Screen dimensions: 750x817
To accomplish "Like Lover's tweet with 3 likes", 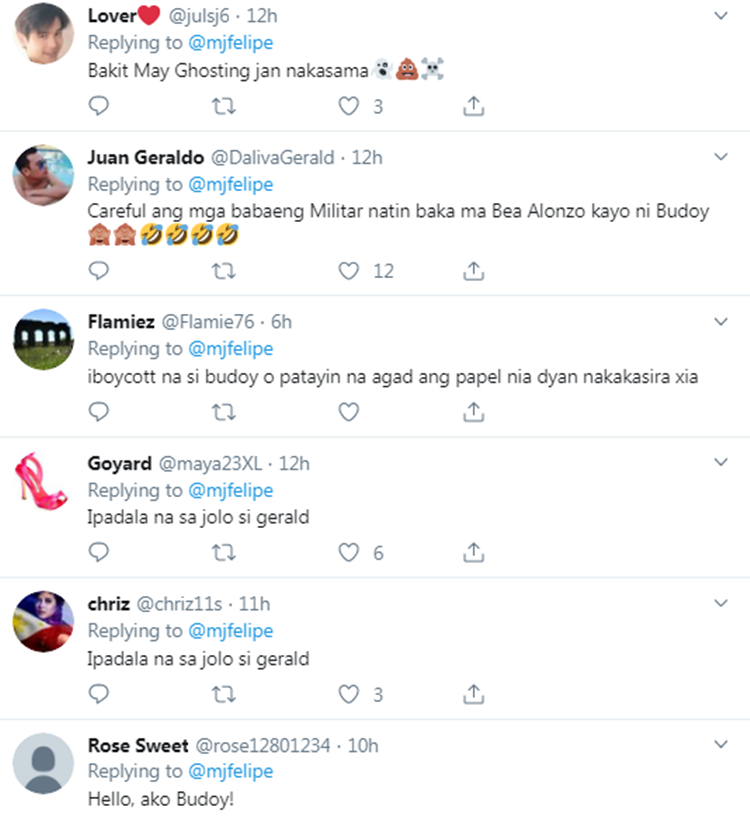I will 348,106.
